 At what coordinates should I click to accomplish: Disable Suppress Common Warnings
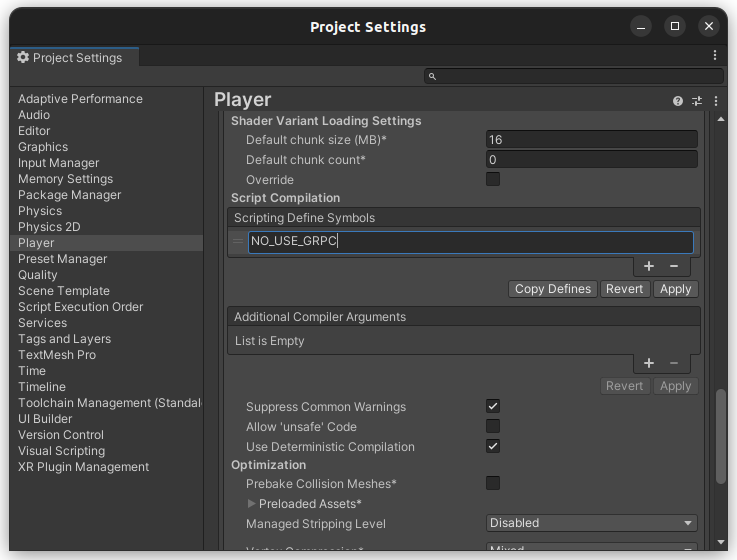tap(493, 406)
